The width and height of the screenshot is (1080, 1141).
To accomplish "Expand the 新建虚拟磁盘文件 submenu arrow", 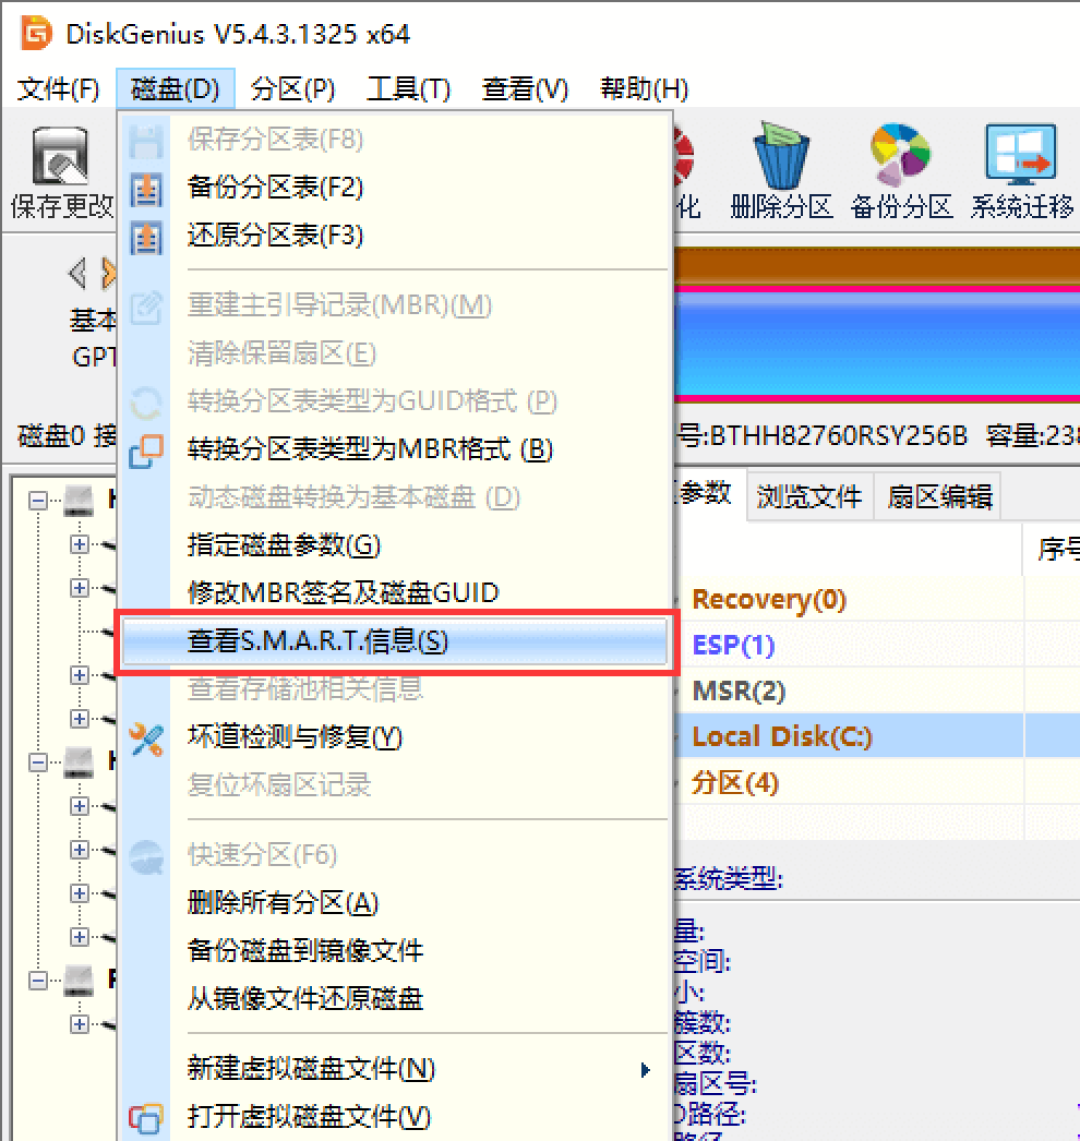I will pos(645,1070).
